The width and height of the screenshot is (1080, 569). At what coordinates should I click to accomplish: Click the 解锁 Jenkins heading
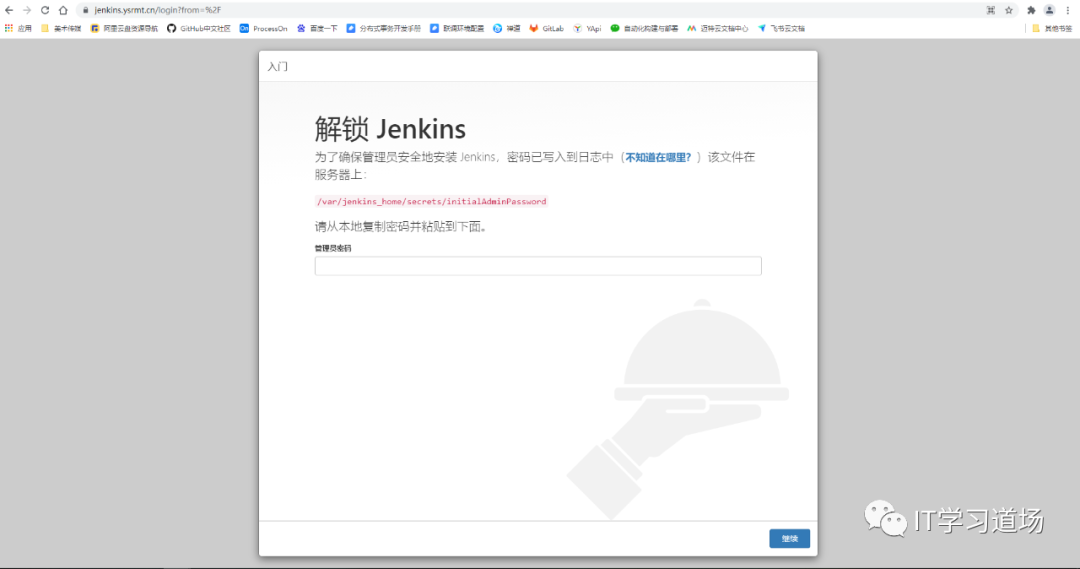pyautogui.click(x=390, y=129)
